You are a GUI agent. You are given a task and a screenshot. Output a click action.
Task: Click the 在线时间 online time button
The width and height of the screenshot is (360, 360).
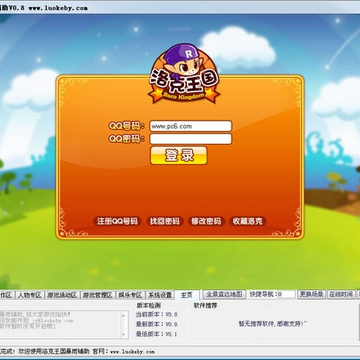pyautogui.click(x=341, y=294)
